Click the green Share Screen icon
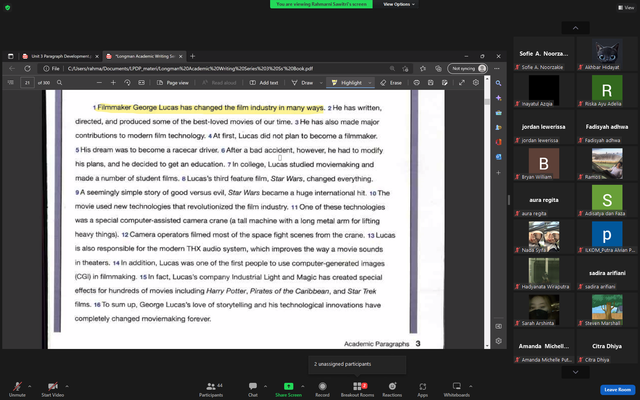The width and height of the screenshot is (640, 400). [289, 386]
